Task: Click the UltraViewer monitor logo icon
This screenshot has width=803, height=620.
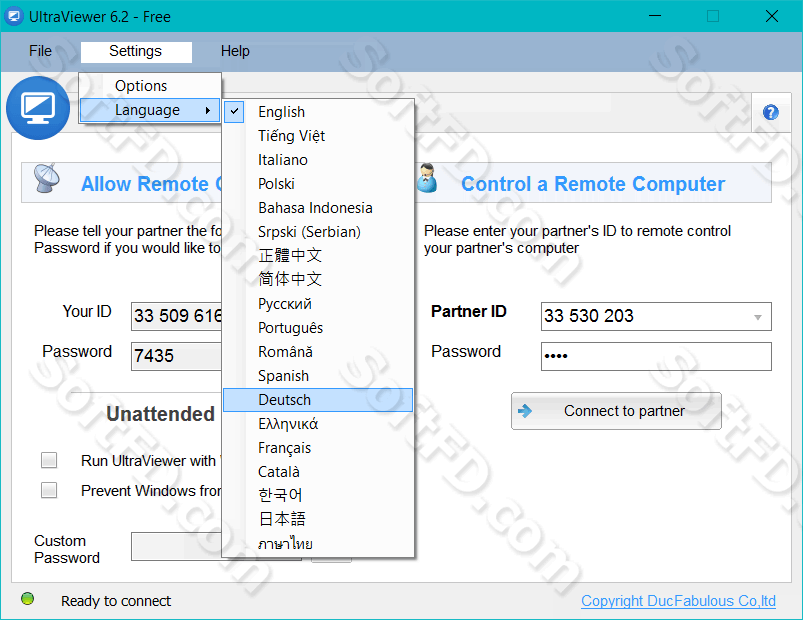Action: click(38, 108)
